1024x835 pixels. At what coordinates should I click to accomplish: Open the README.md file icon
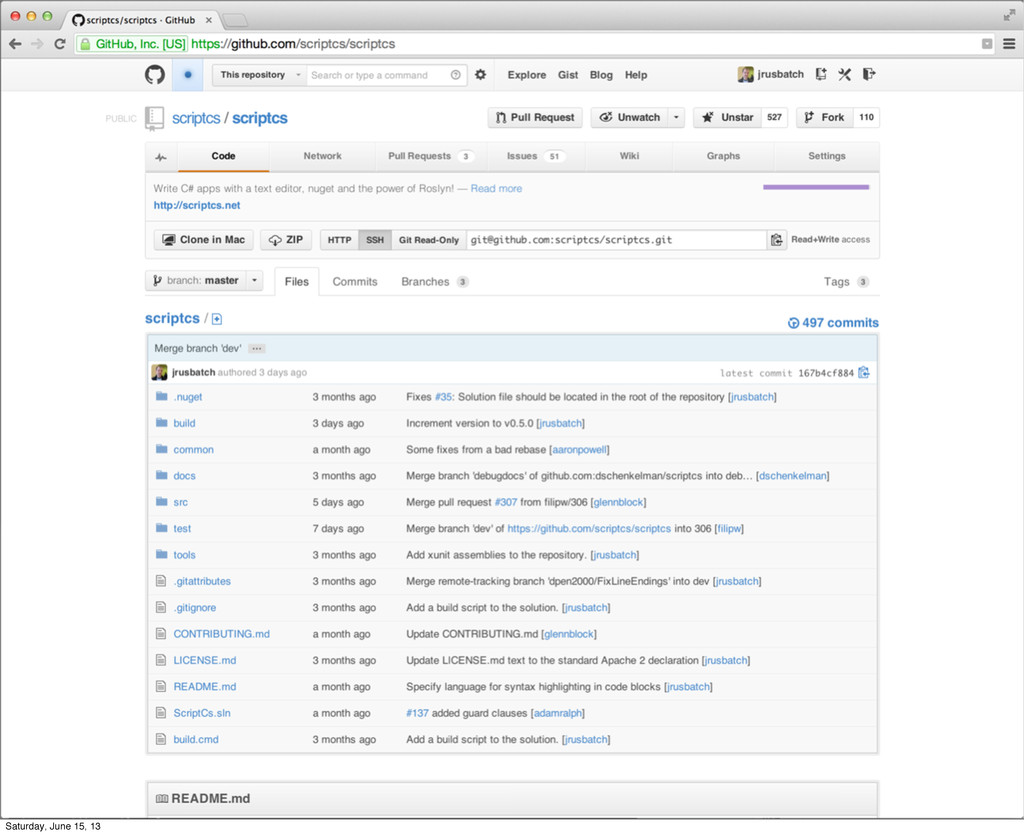[x=161, y=686]
